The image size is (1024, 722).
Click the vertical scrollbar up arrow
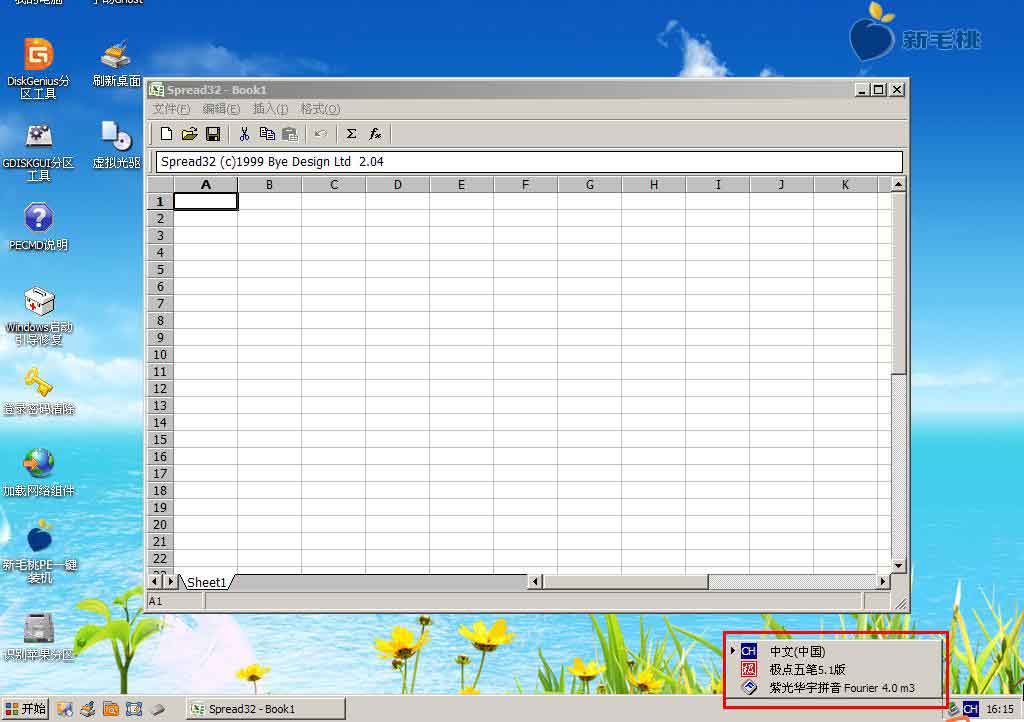[x=899, y=185]
